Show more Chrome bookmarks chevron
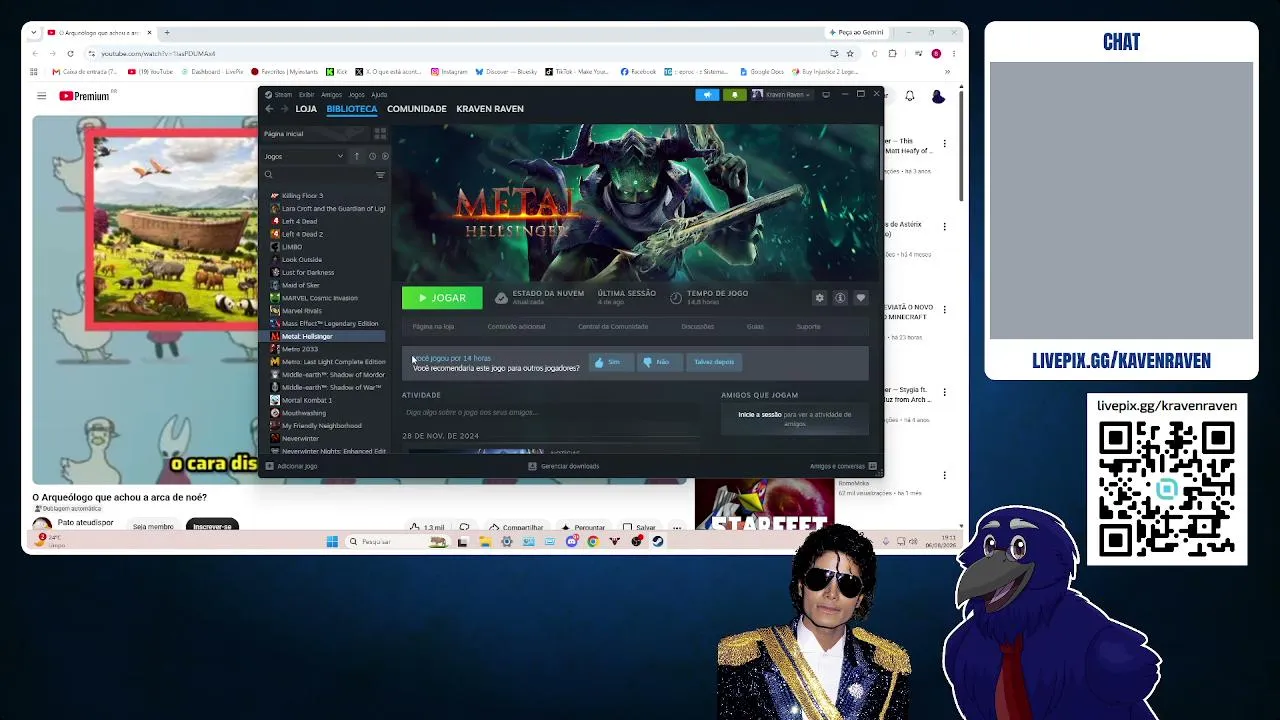 [947, 72]
